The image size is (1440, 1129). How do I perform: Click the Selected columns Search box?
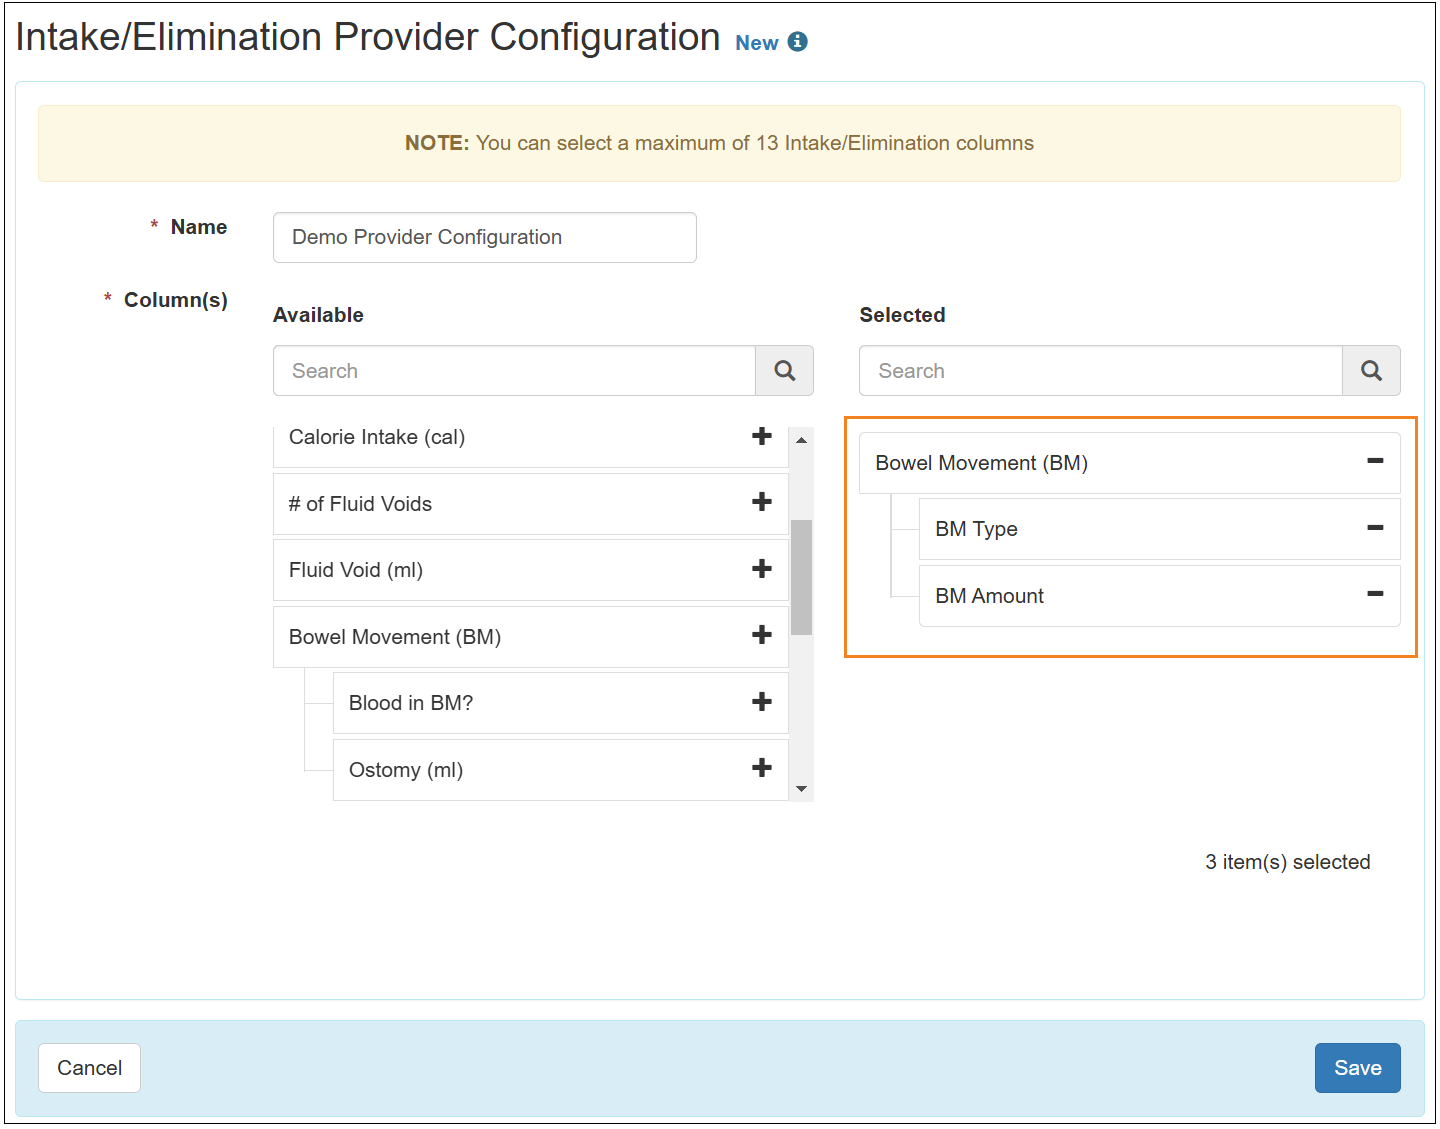(1100, 371)
